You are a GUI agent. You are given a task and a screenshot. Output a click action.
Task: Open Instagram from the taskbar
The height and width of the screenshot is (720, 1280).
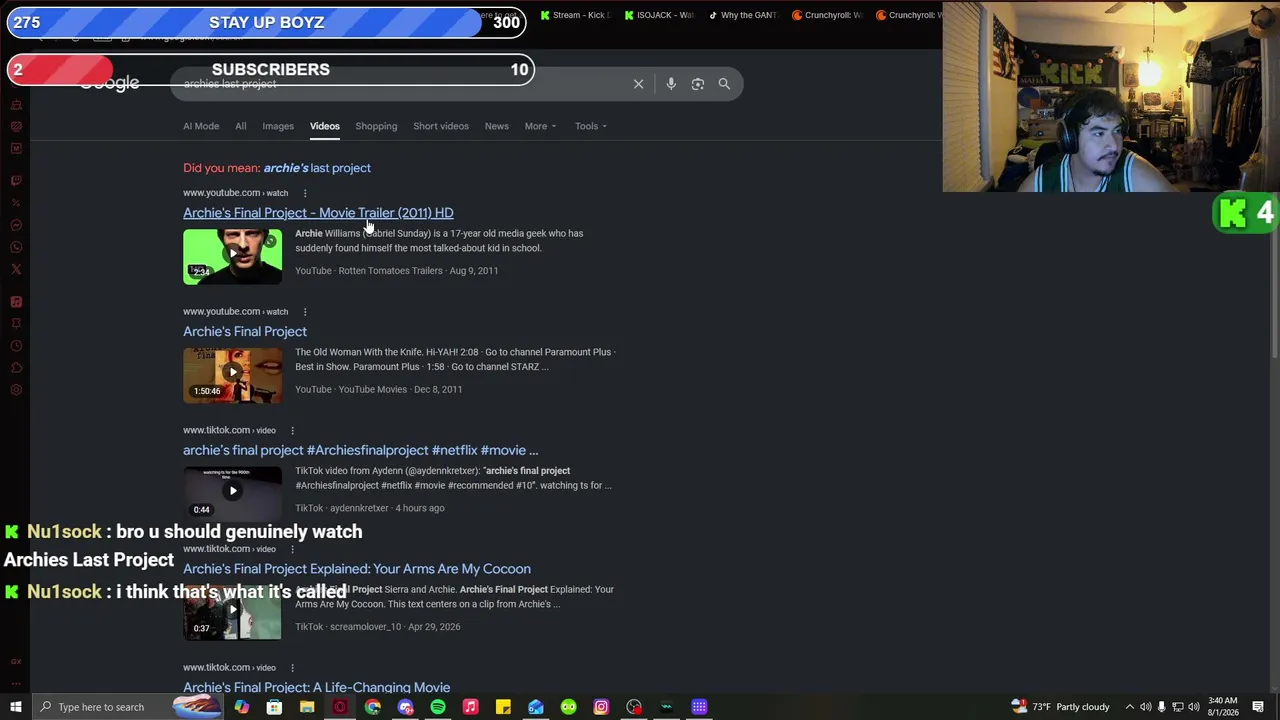pos(601,707)
